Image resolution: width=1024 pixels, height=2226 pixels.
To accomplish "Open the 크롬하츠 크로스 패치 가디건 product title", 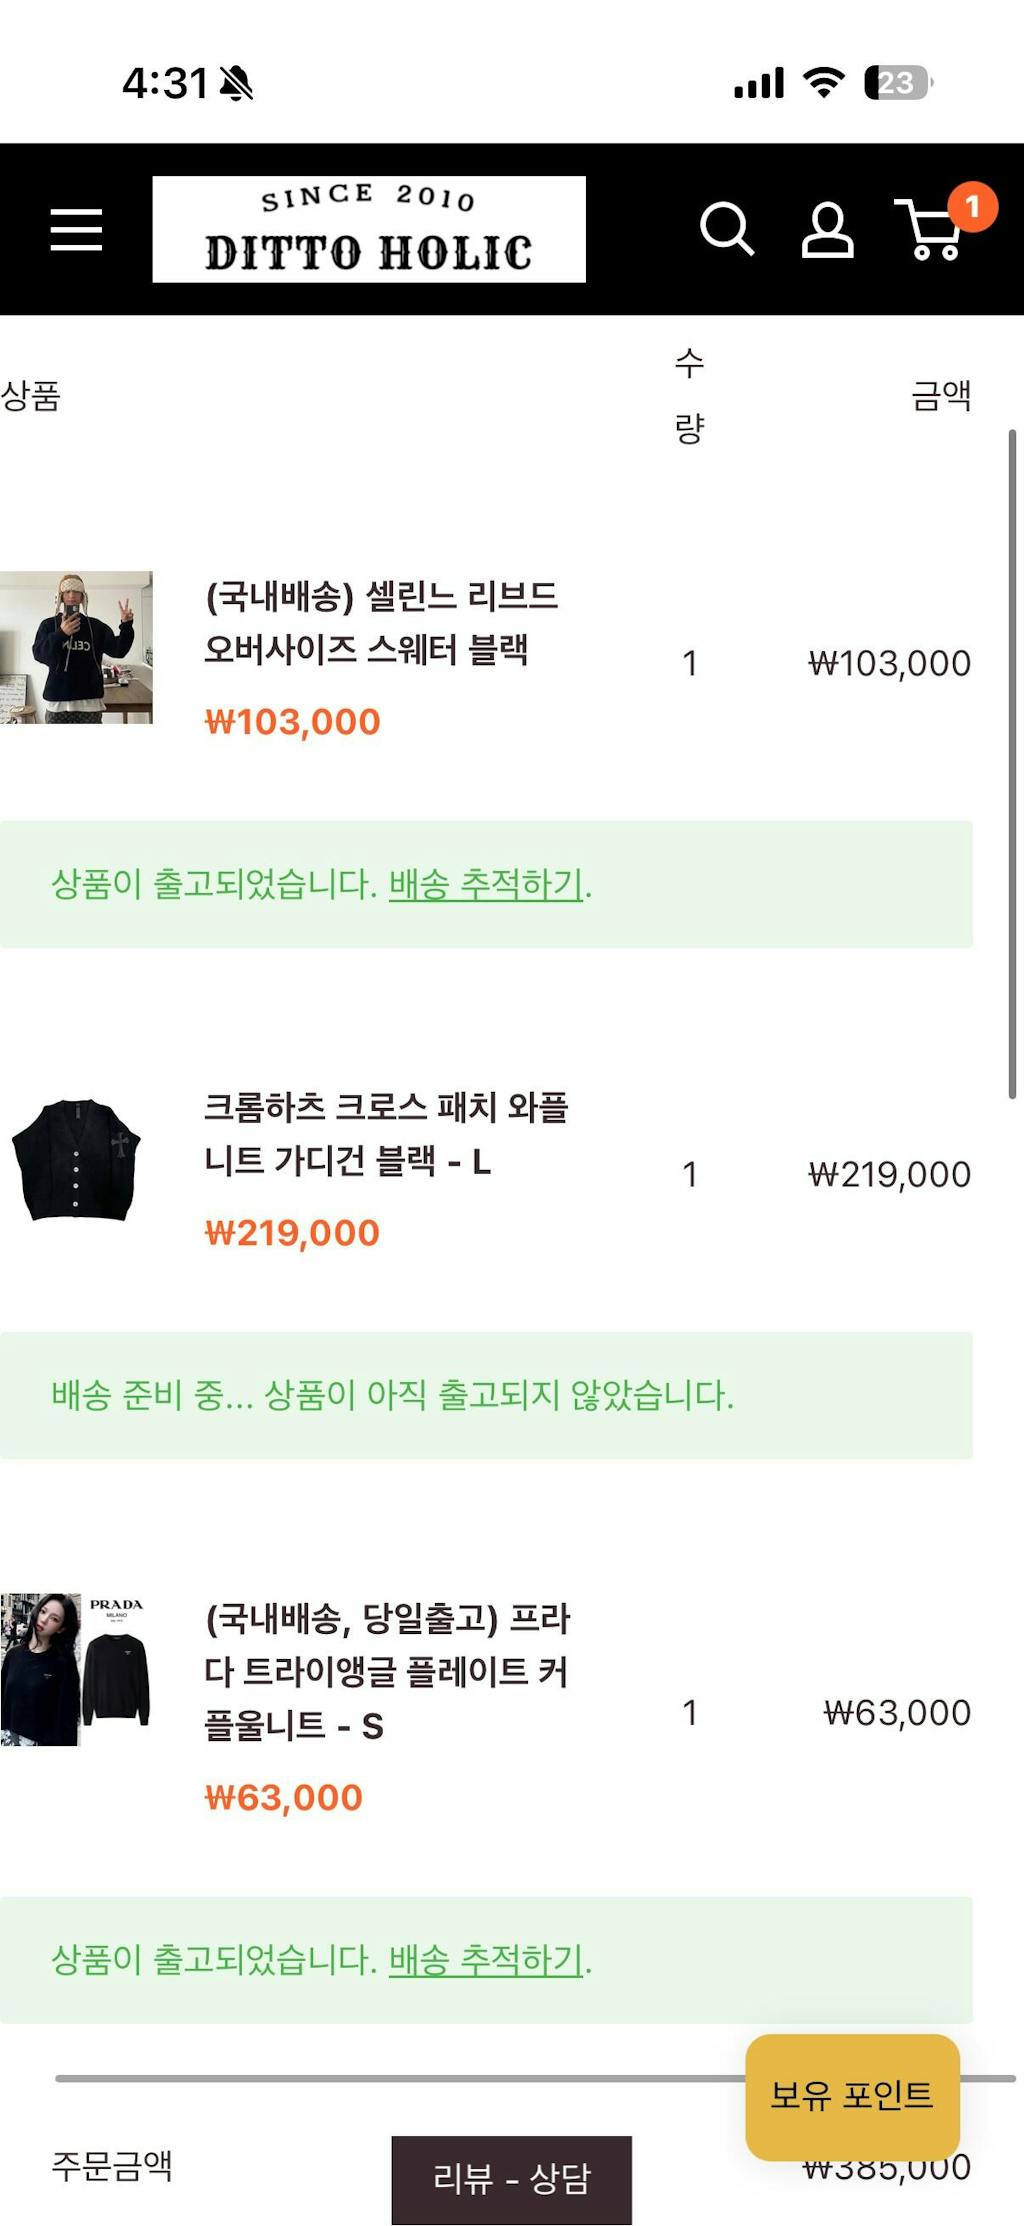I will pyautogui.click(x=385, y=1134).
